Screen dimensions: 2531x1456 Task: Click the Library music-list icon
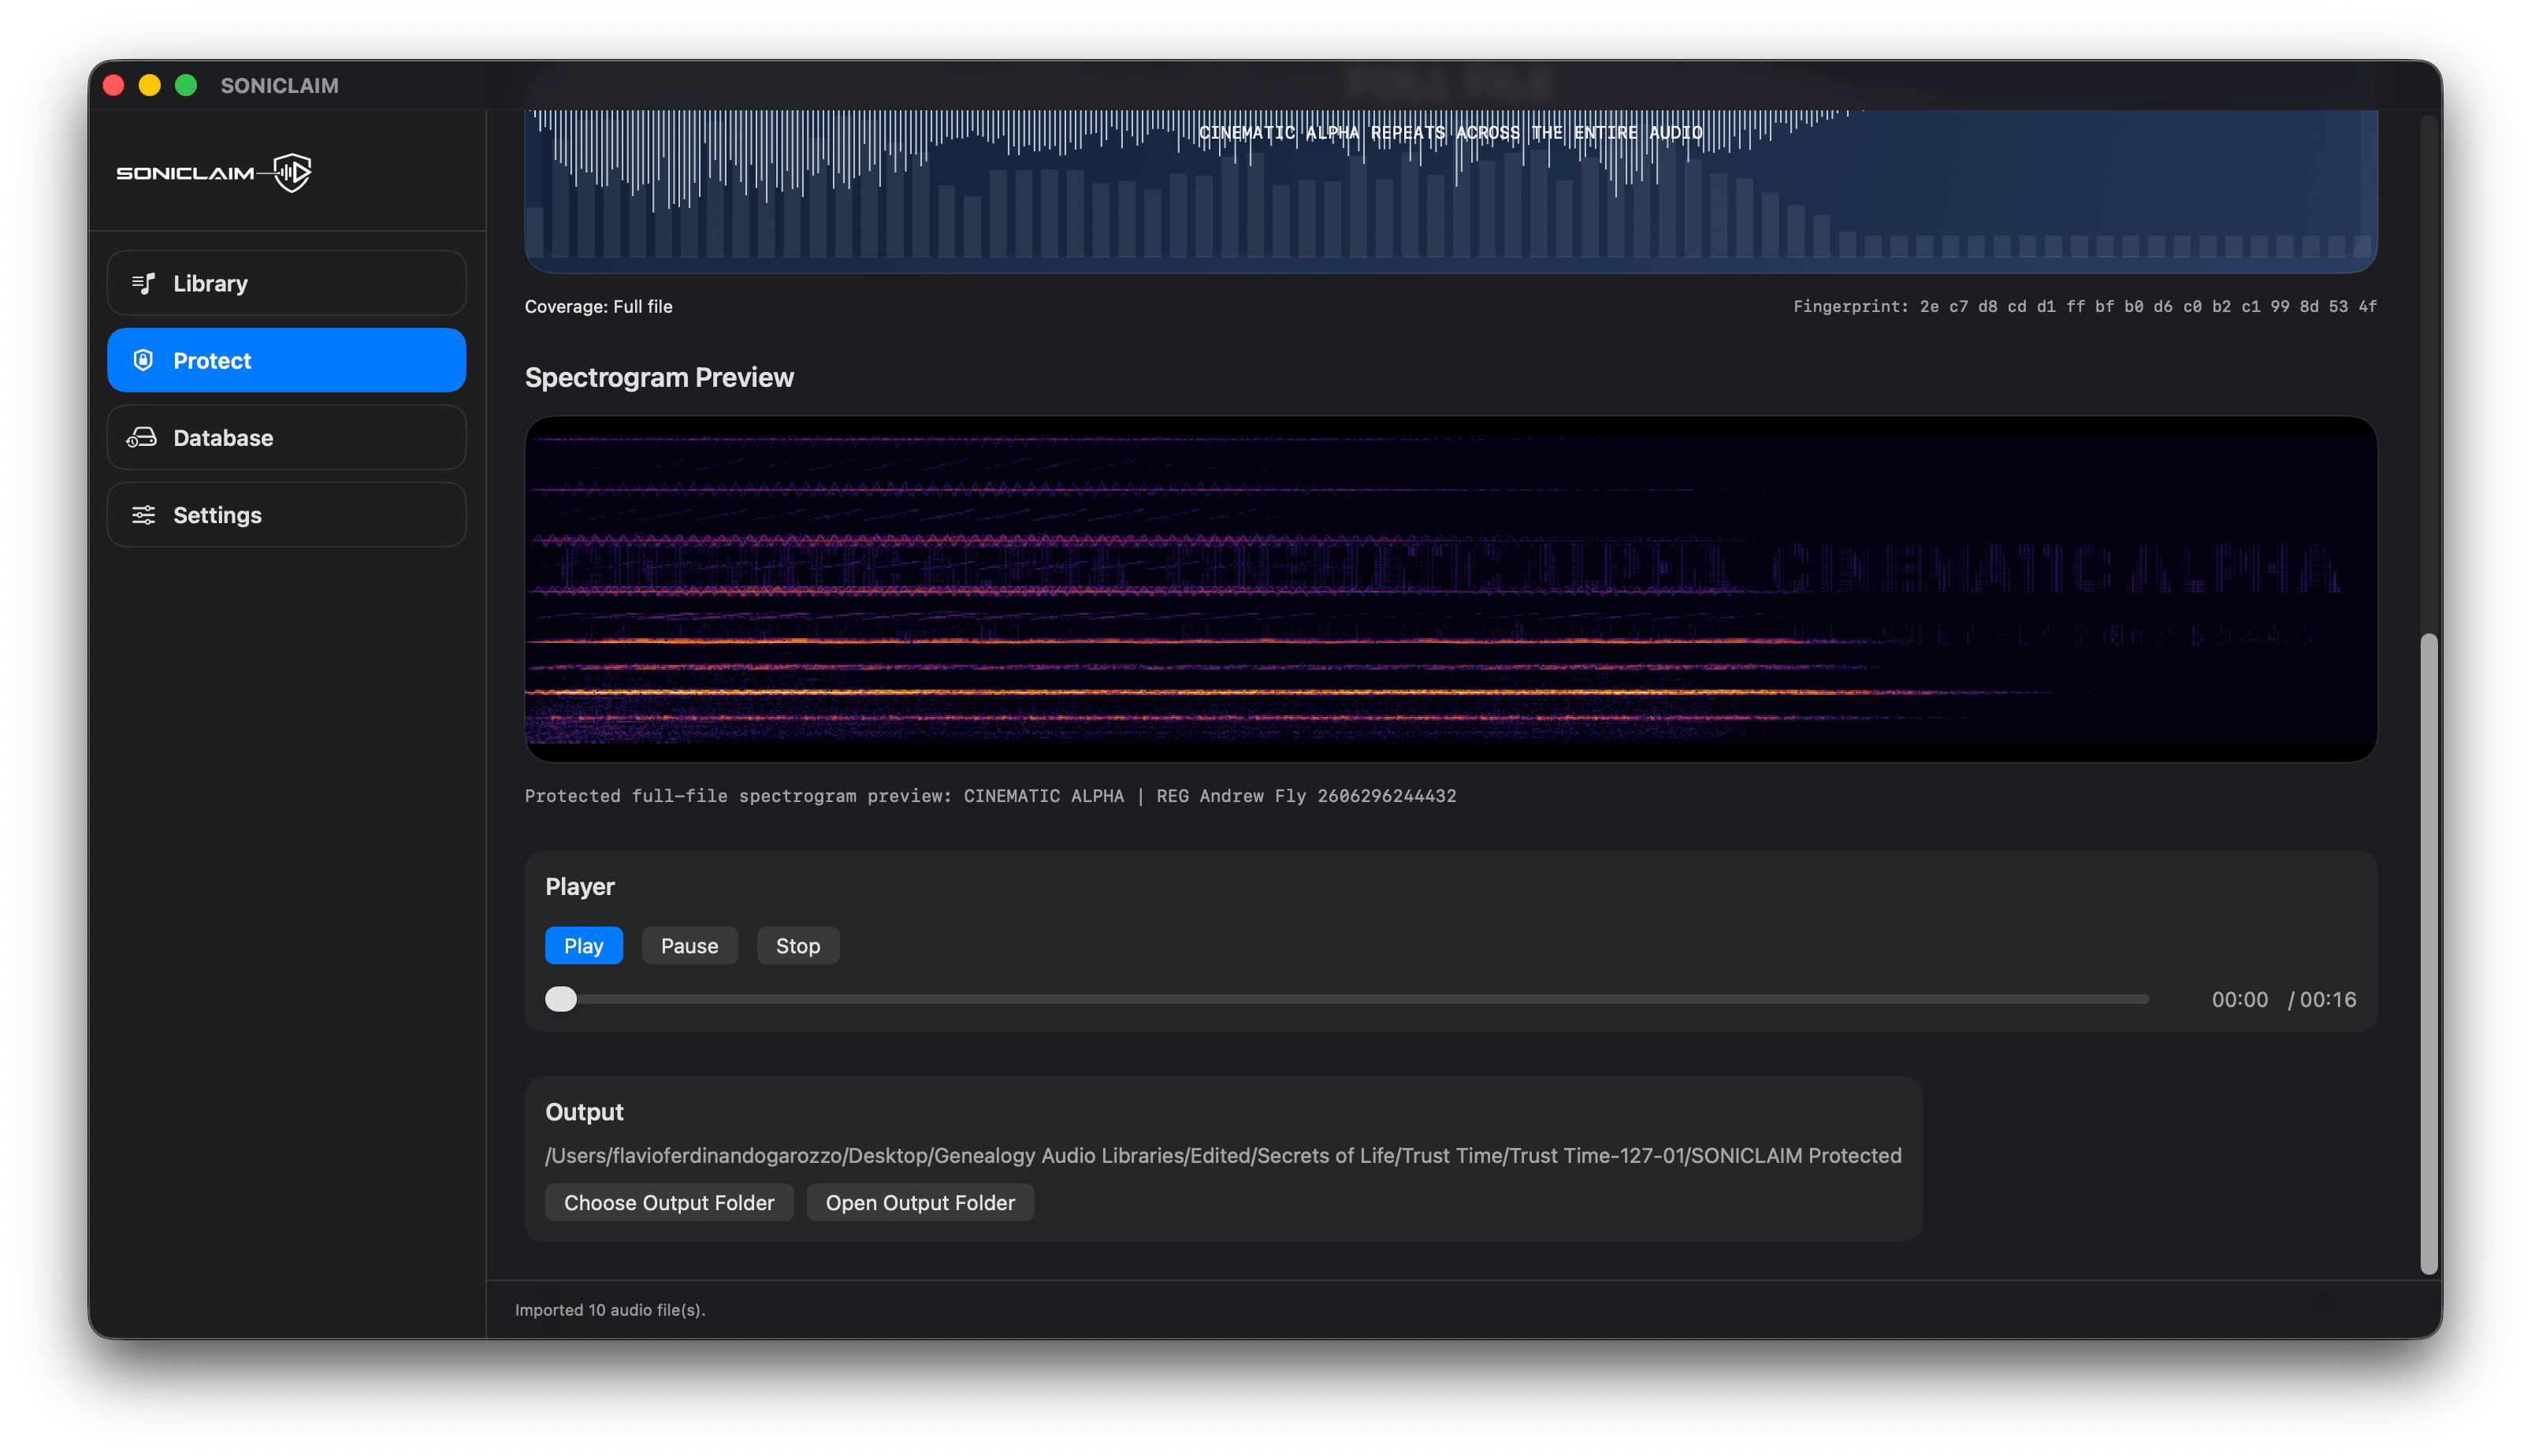click(143, 283)
